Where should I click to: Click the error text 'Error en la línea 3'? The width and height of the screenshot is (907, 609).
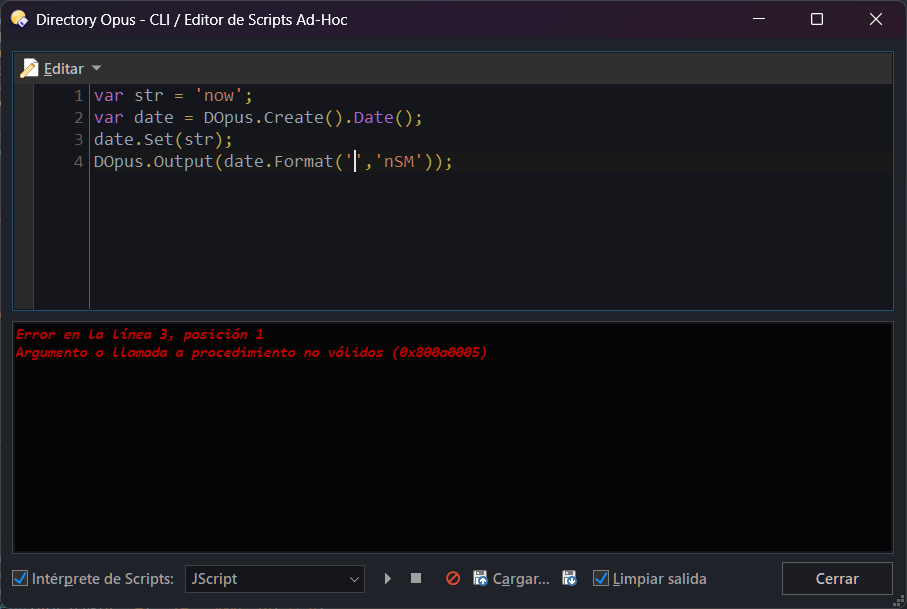pyautogui.click(x=91, y=334)
